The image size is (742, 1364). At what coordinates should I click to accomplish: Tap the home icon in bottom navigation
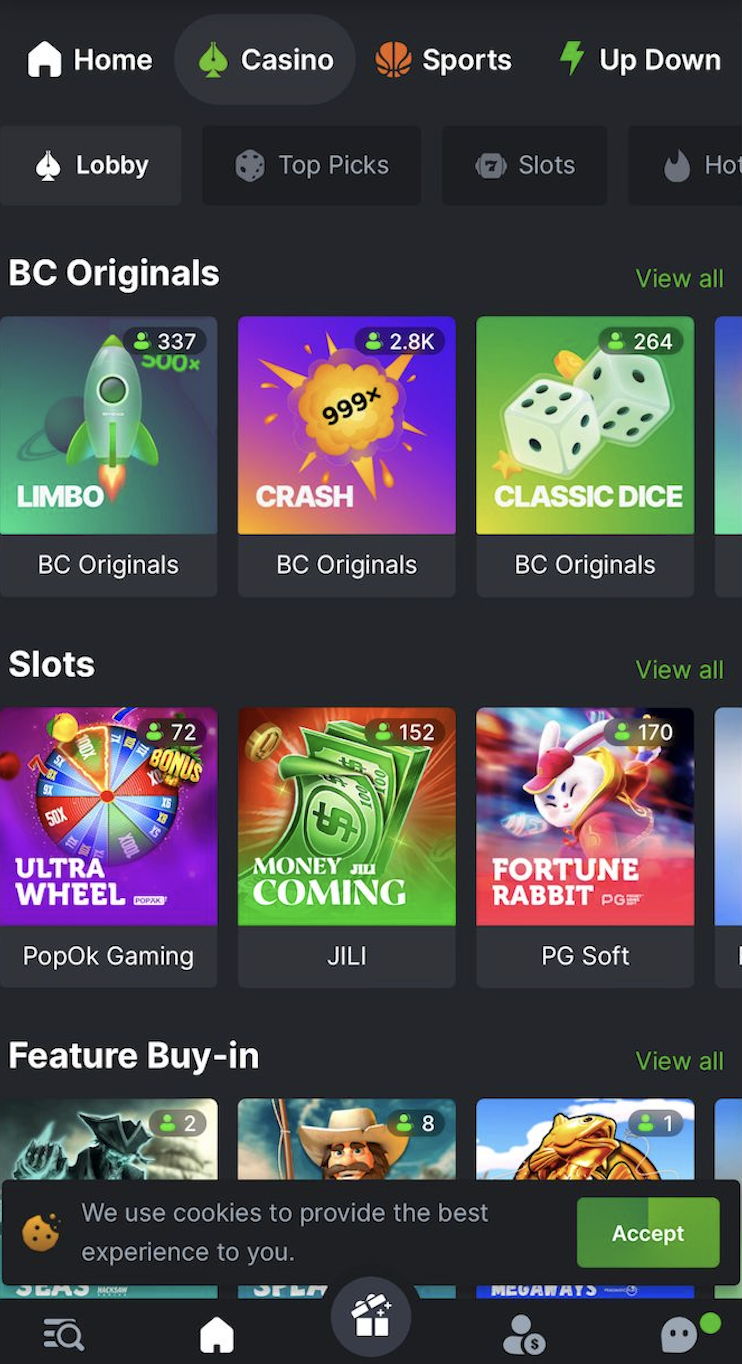217,1334
